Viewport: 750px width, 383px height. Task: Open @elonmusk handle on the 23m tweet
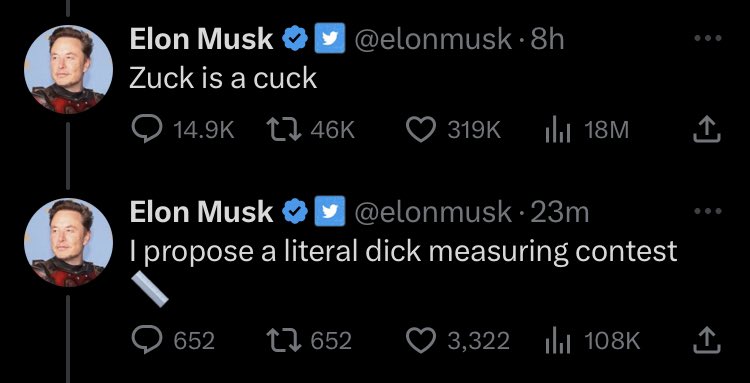[432, 212]
